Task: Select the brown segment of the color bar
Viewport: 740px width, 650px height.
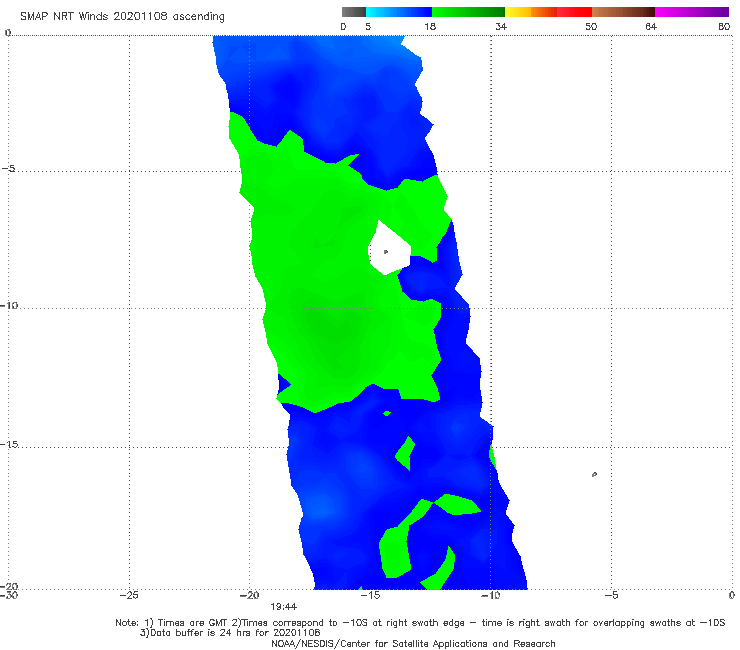Action: [623, 12]
